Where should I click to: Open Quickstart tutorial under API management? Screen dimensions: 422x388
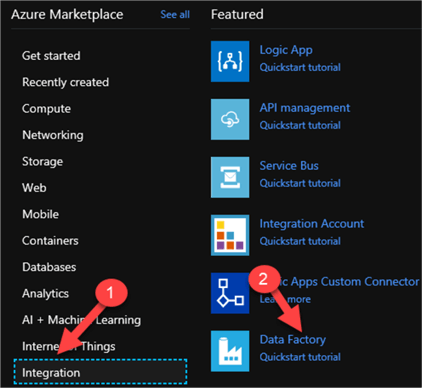(300, 125)
